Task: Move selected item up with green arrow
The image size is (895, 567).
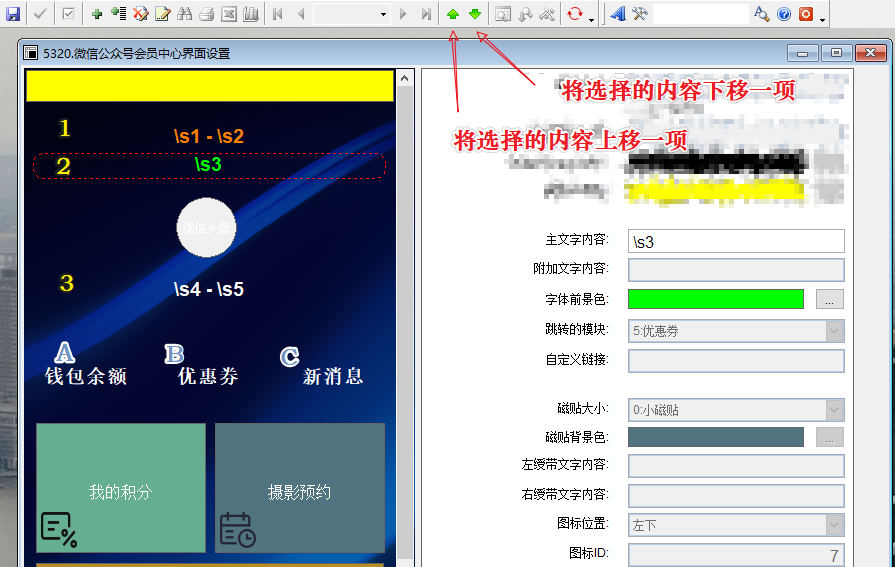Action: coord(453,14)
